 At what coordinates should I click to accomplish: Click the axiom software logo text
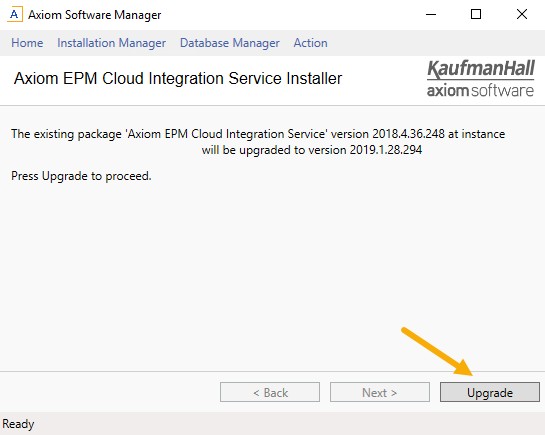point(480,90)
